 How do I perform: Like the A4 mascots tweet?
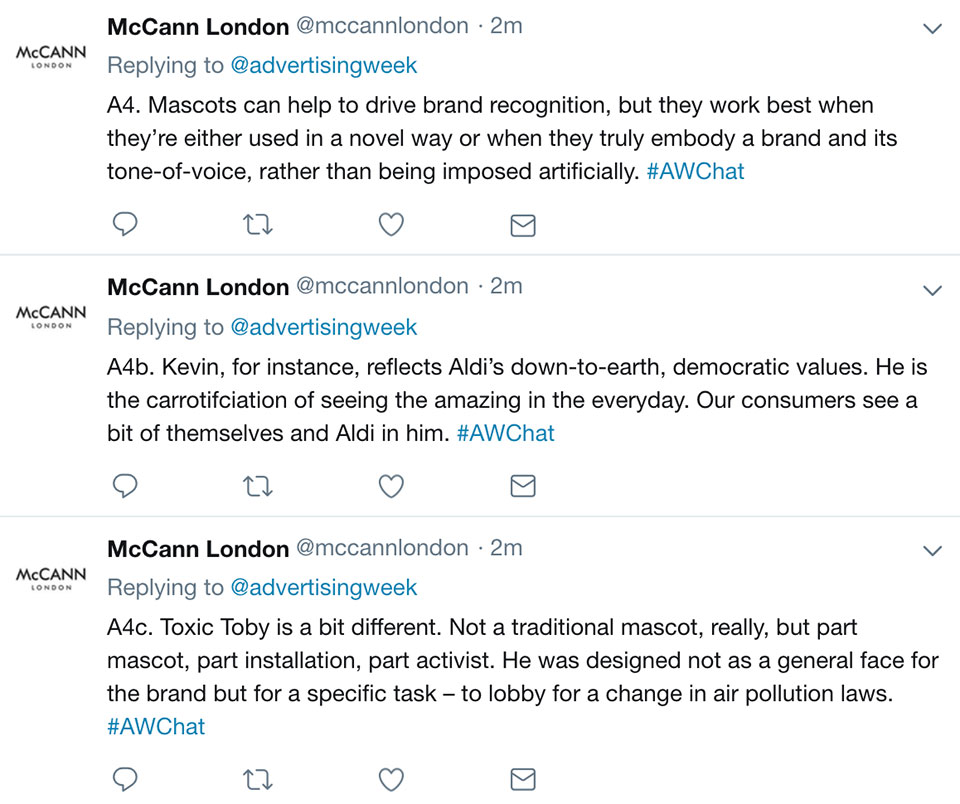(391, 225)
